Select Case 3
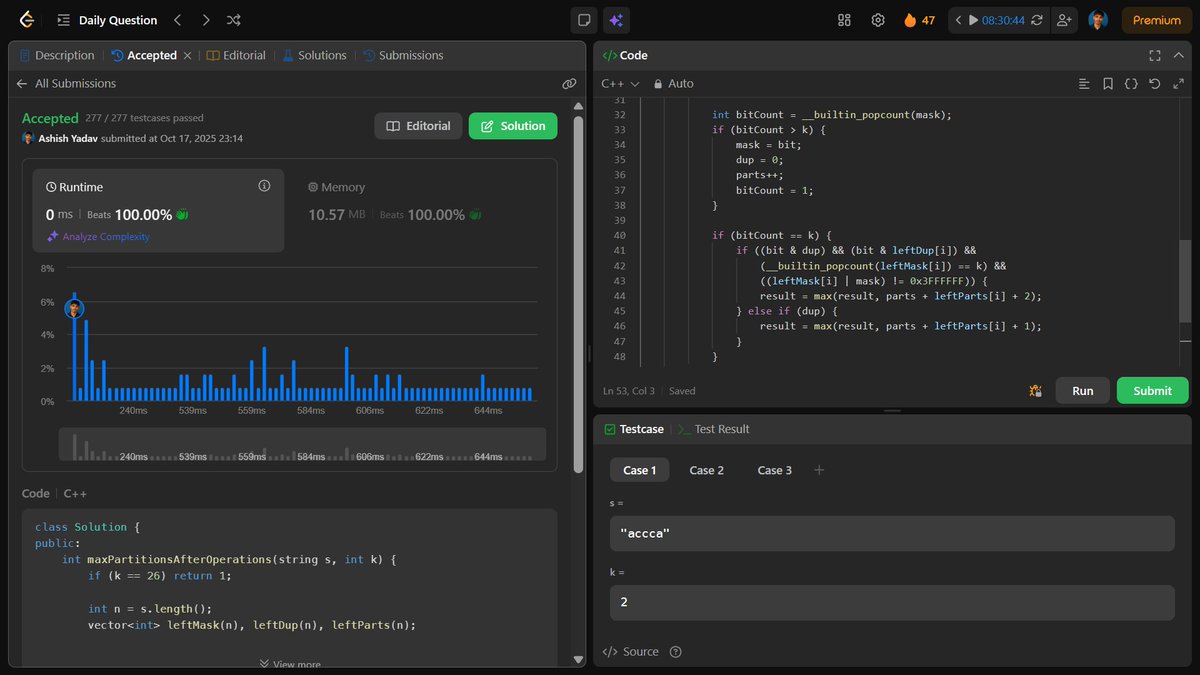Viewport: 1200px width, 675px height. click(774, 470)
